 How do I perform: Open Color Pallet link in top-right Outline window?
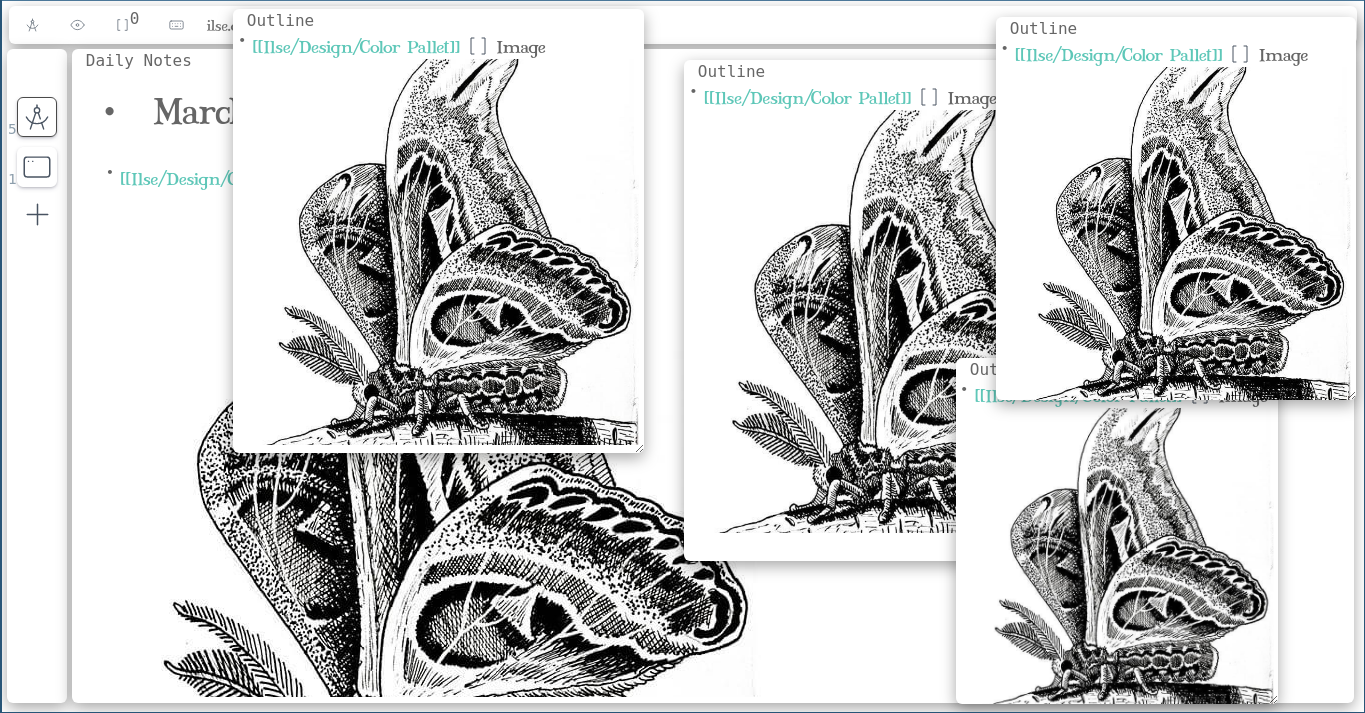pyautogui.click(x=1119, y=55)
